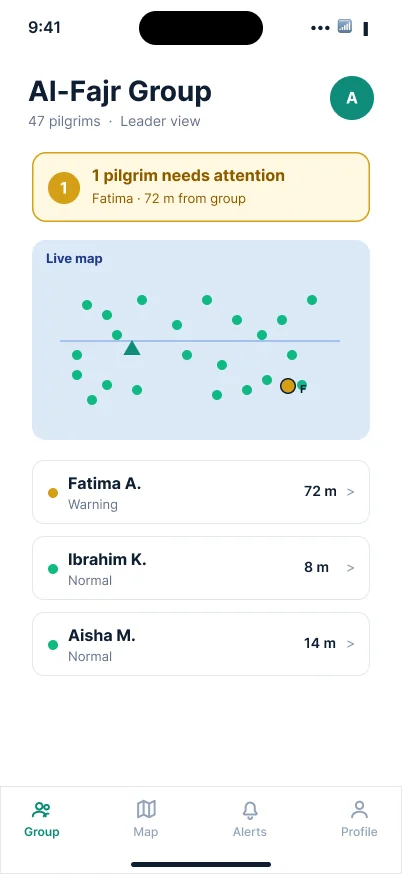Viewport: 402px width, 874px height.
Task: Open the Map tab icon
Action: (x=146, y=809)
